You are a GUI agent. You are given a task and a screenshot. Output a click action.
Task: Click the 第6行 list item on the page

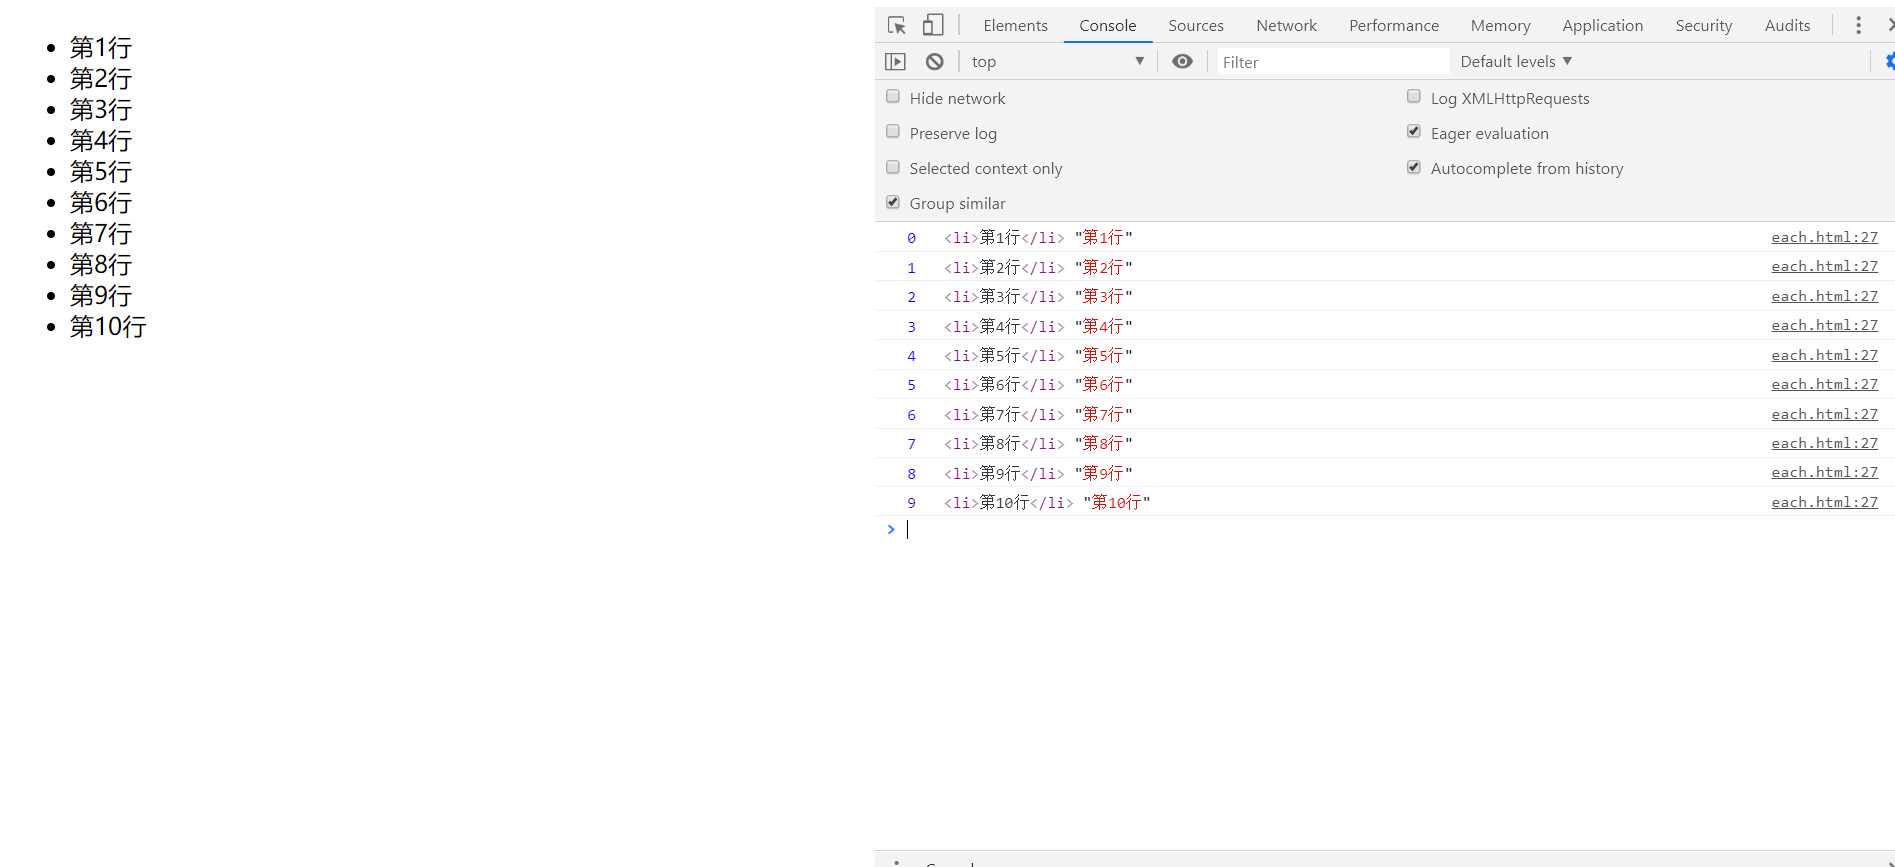(x=100, y=202)
